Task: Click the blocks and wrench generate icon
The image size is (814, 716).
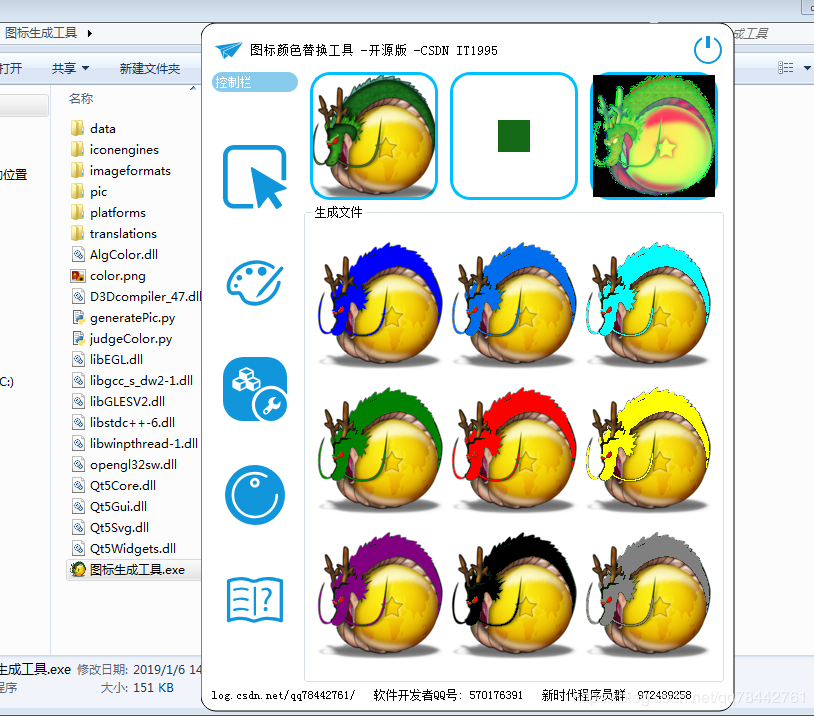Action: pos(255,388)
